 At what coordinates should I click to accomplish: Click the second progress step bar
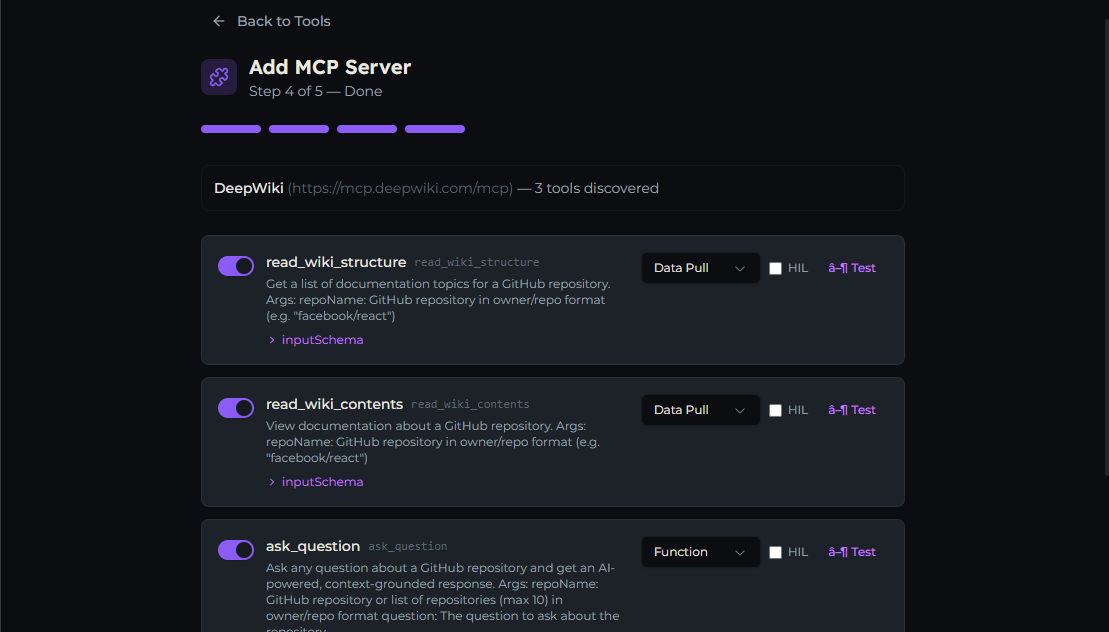tap(298, 129)
